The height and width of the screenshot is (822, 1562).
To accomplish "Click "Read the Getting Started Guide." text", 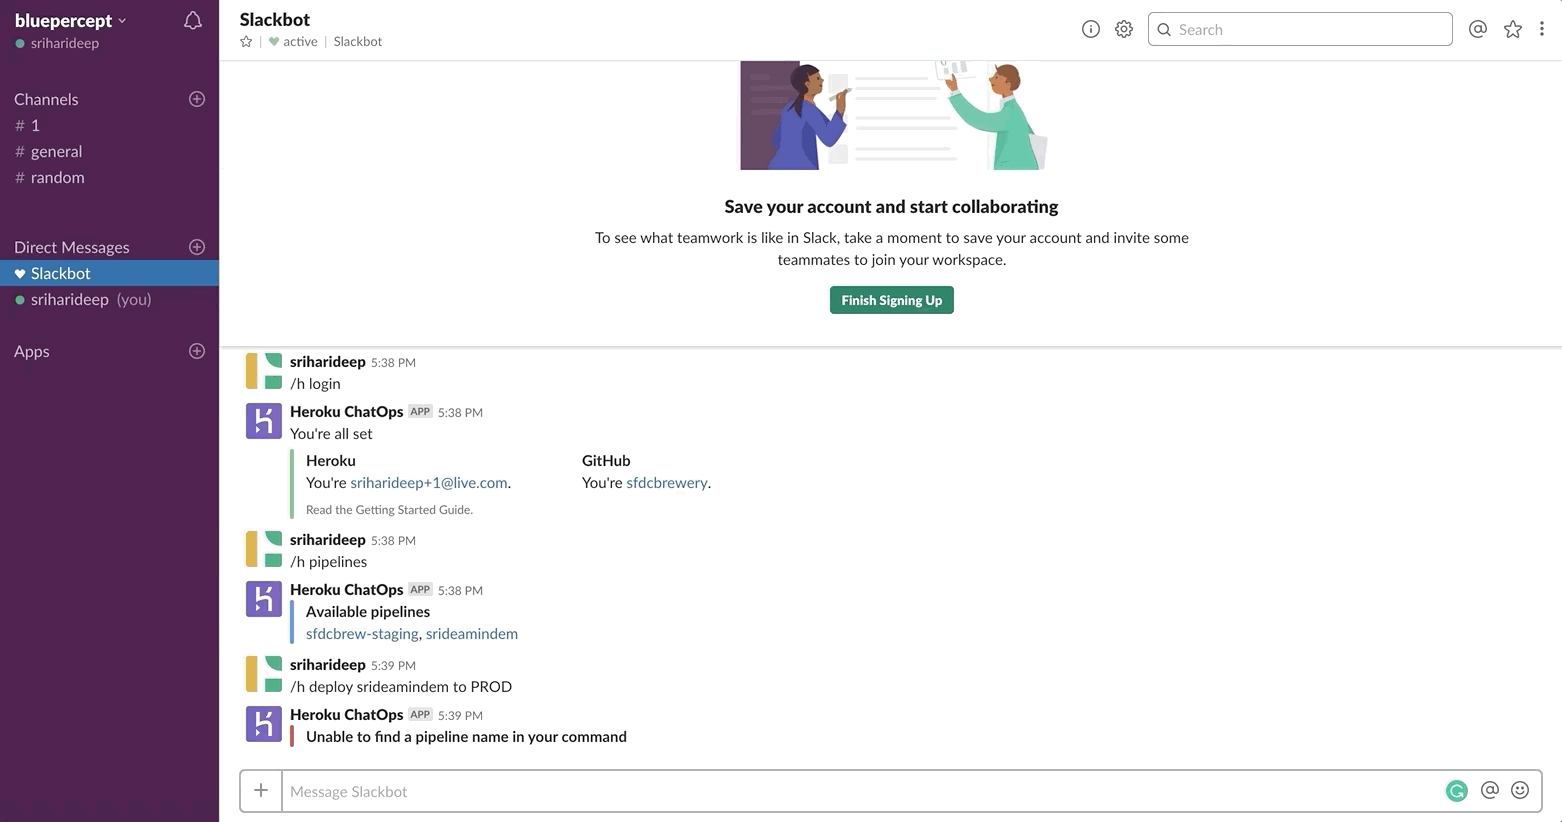I will pos(389,509).
